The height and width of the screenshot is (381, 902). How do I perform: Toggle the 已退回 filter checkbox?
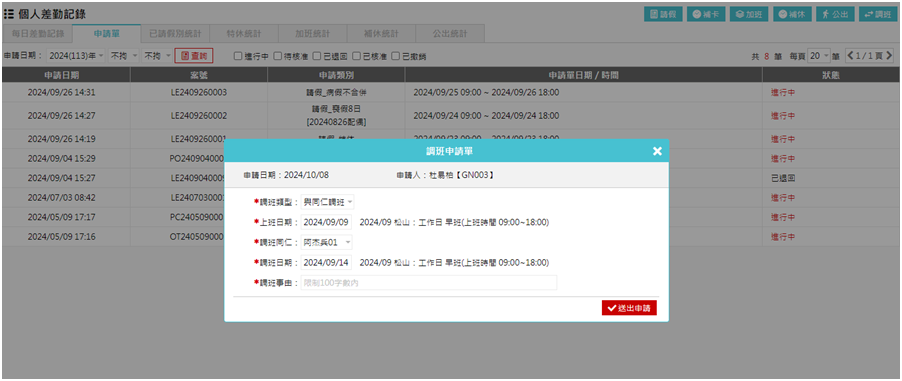pos(317,56)
